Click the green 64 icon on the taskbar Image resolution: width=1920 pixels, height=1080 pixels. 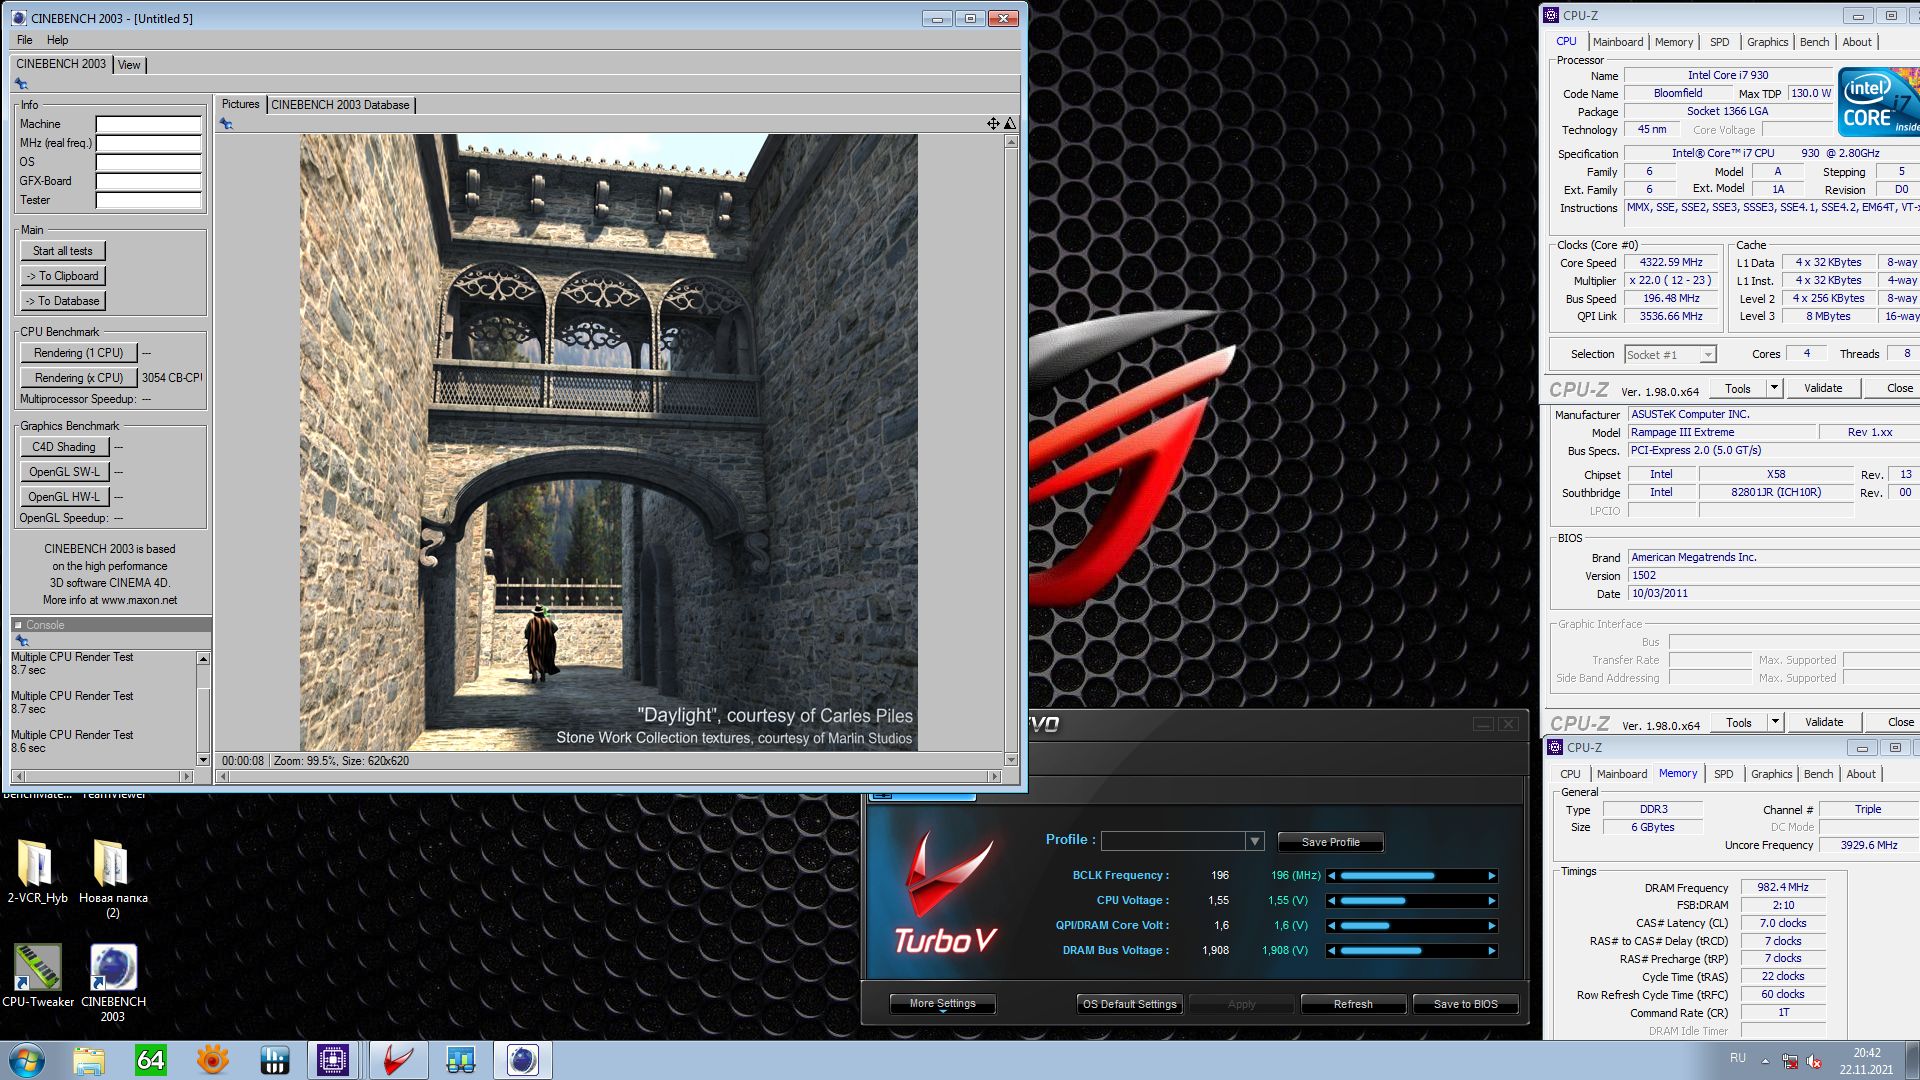(x=151, y=1060)
